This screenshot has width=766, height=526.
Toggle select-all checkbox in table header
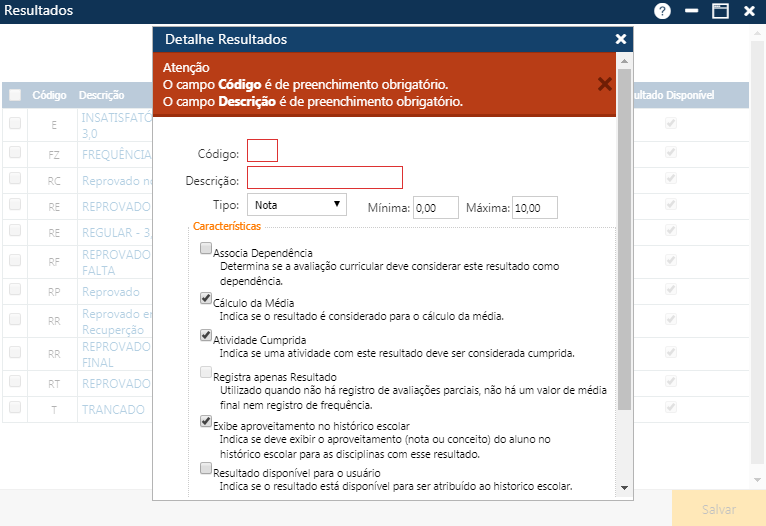click(x=15, y=95)
